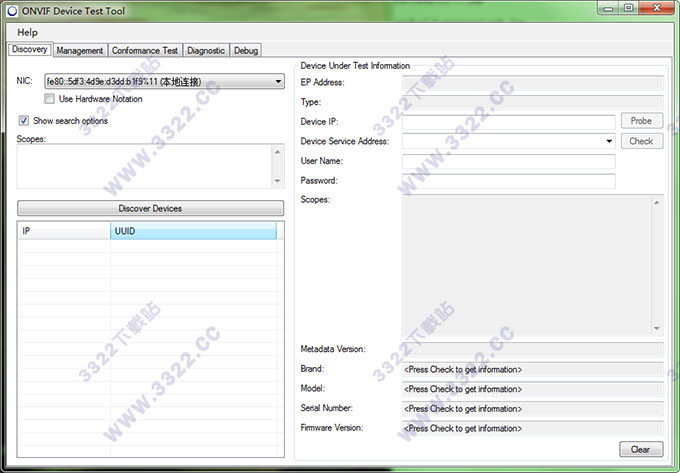Switch to the Discovery tab
Viewport: 680px width, 473px height.
click(x=29, y=49)
